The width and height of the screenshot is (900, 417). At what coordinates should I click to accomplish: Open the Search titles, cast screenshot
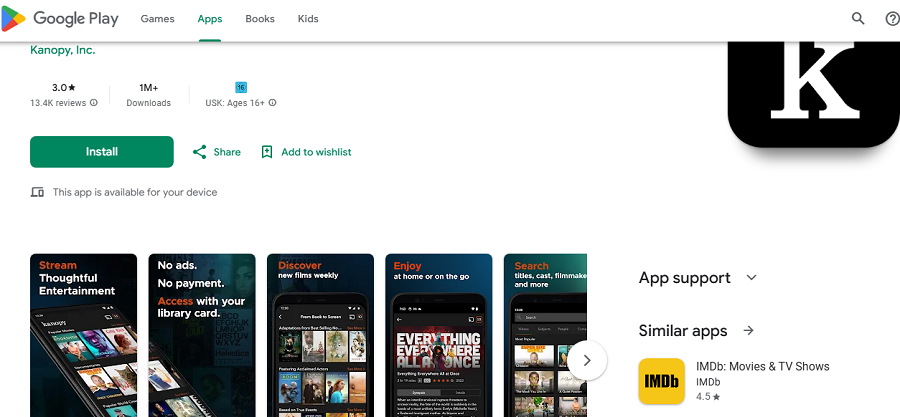545,336
